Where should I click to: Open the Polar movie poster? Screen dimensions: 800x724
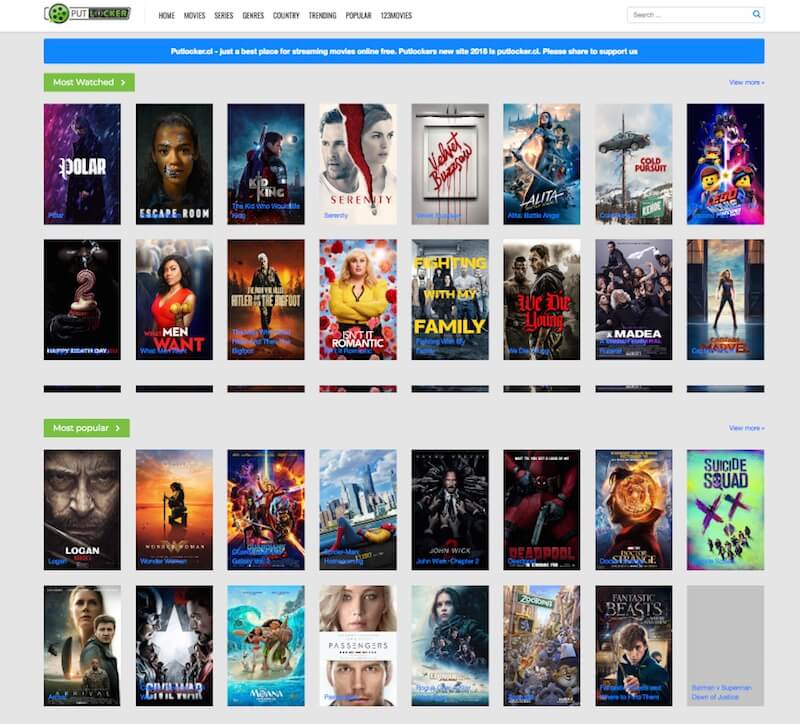click(x=82, y=164)
